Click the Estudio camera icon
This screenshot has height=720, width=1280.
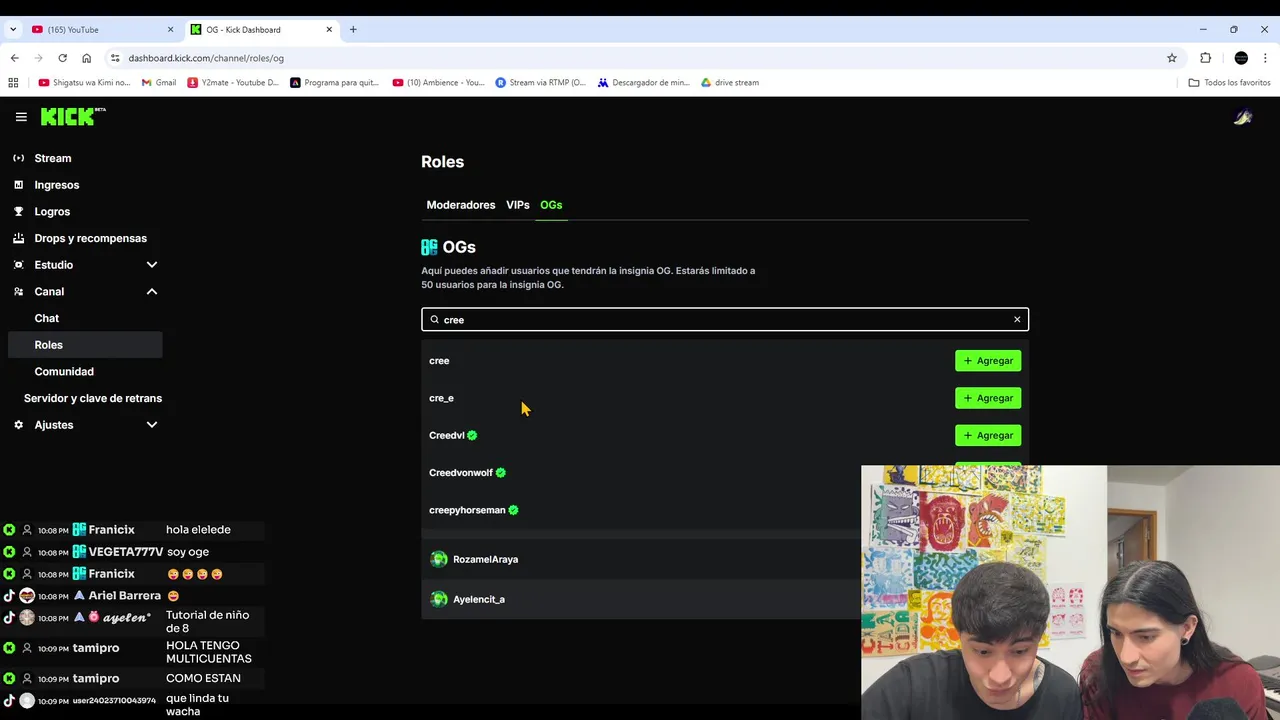(19, 265)
